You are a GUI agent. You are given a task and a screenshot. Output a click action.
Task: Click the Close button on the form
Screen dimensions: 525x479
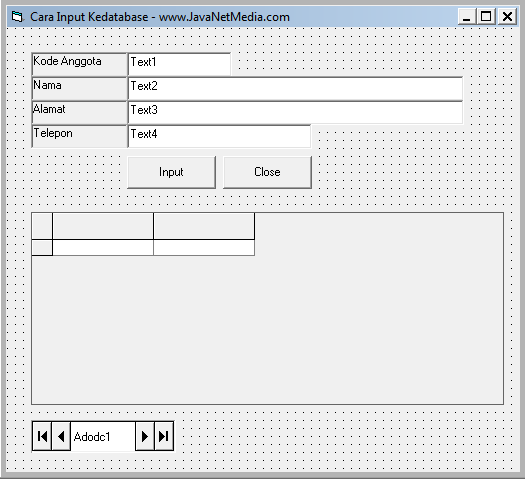tap(267, 172)
